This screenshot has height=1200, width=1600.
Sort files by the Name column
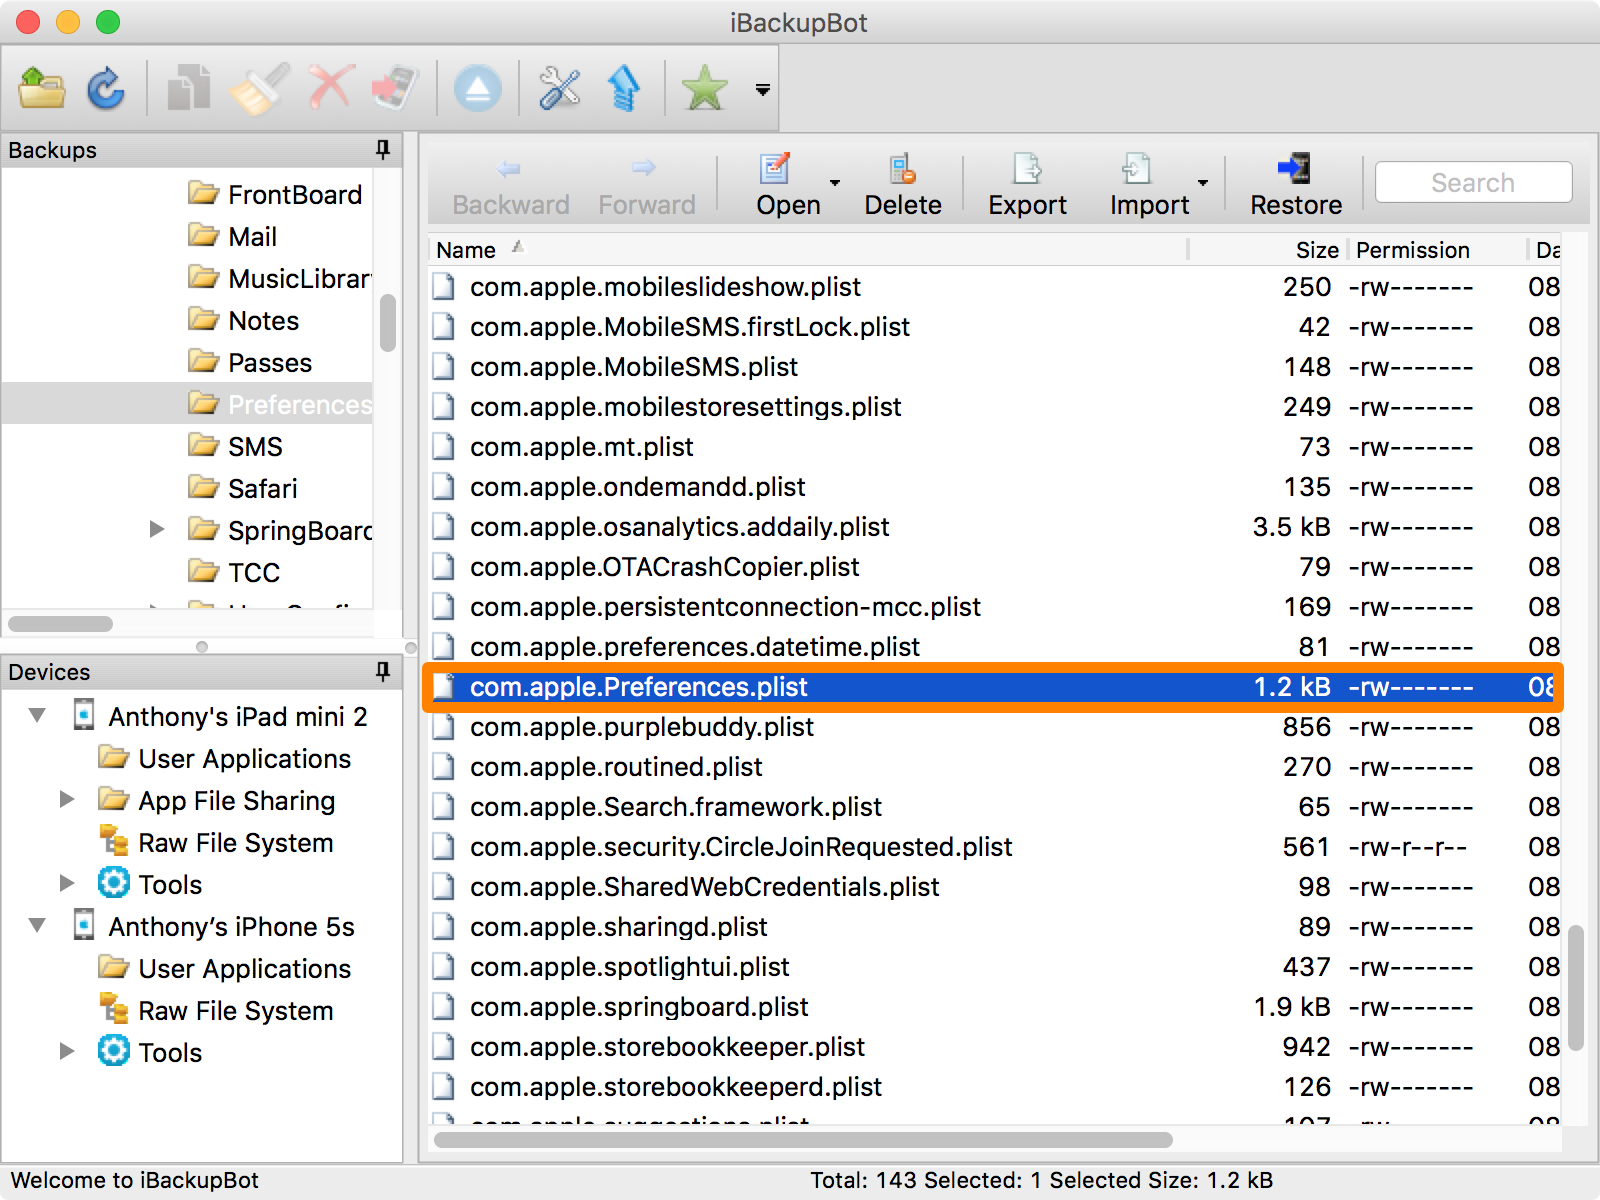pyautogui.click(x=466, y=249)
